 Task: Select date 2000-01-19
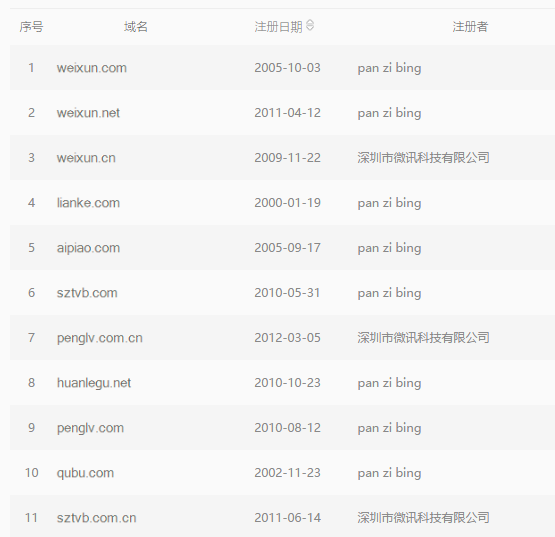[x=287, y=202]
